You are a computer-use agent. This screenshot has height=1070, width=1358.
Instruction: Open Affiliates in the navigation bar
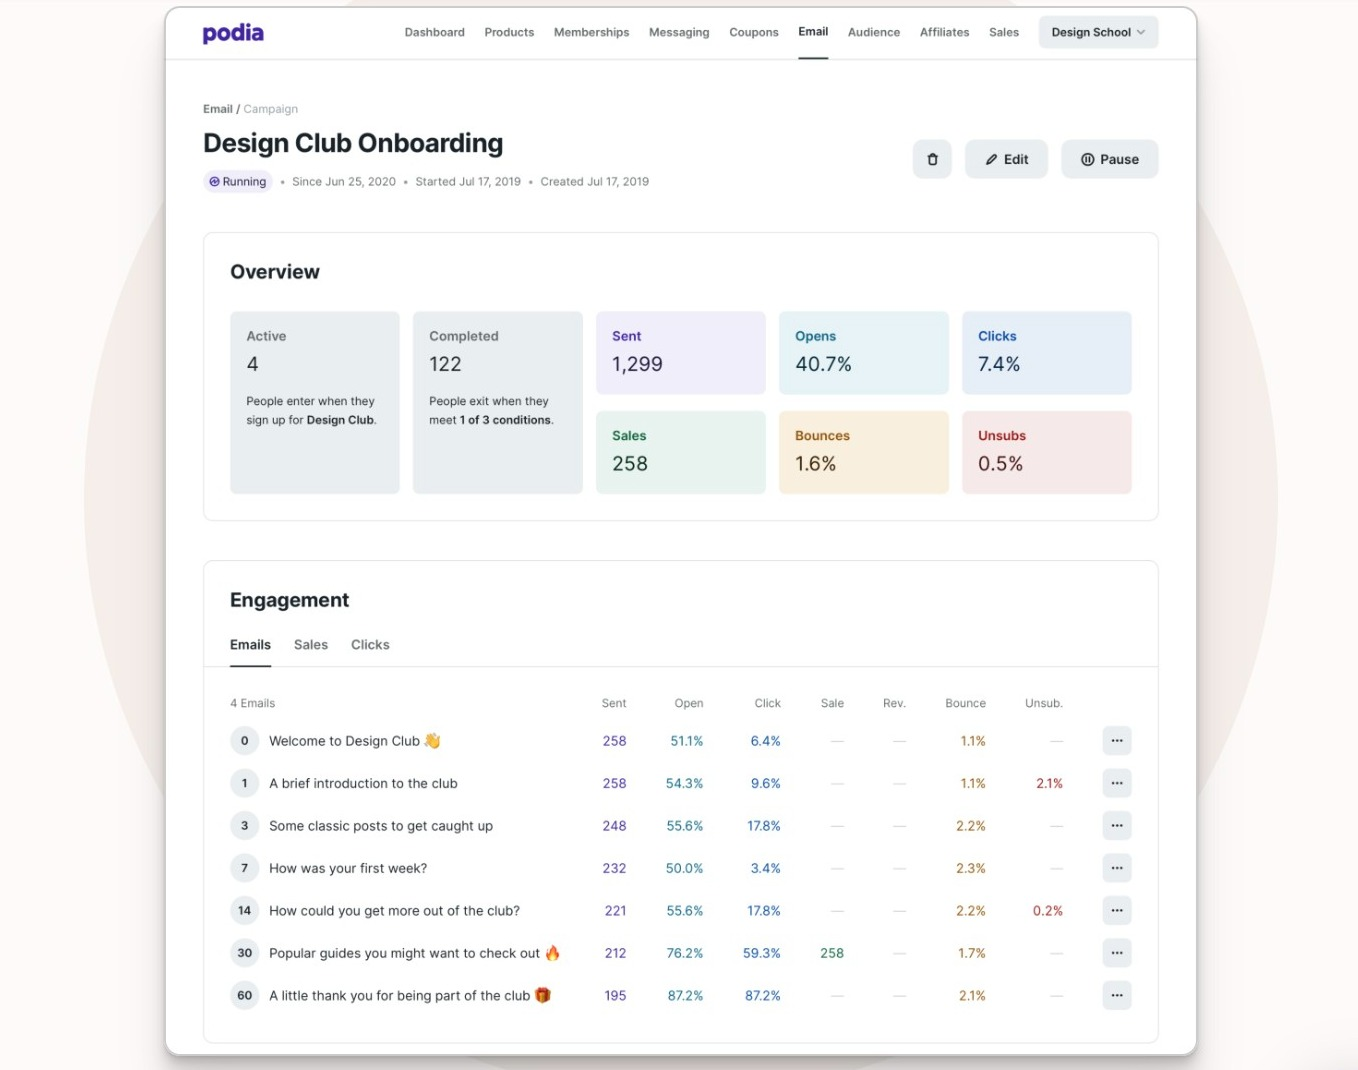[x=944, y=32]
